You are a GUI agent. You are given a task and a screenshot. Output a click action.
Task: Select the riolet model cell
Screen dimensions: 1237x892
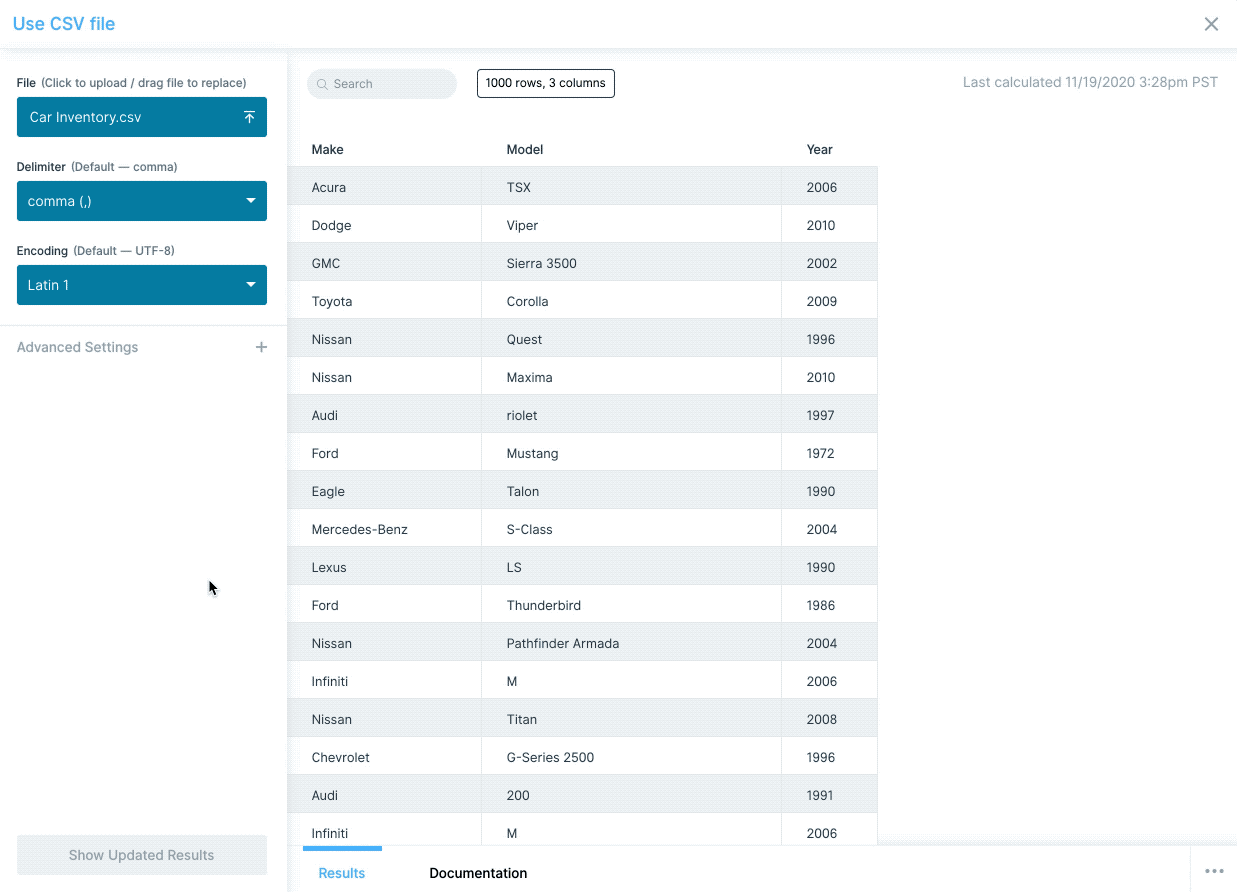(632, 415)
